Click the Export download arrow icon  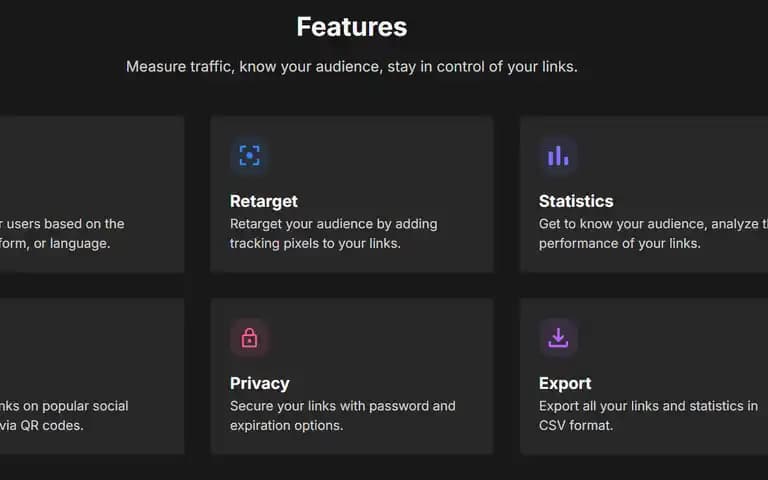pyautogui.click(x=558, y=338)
